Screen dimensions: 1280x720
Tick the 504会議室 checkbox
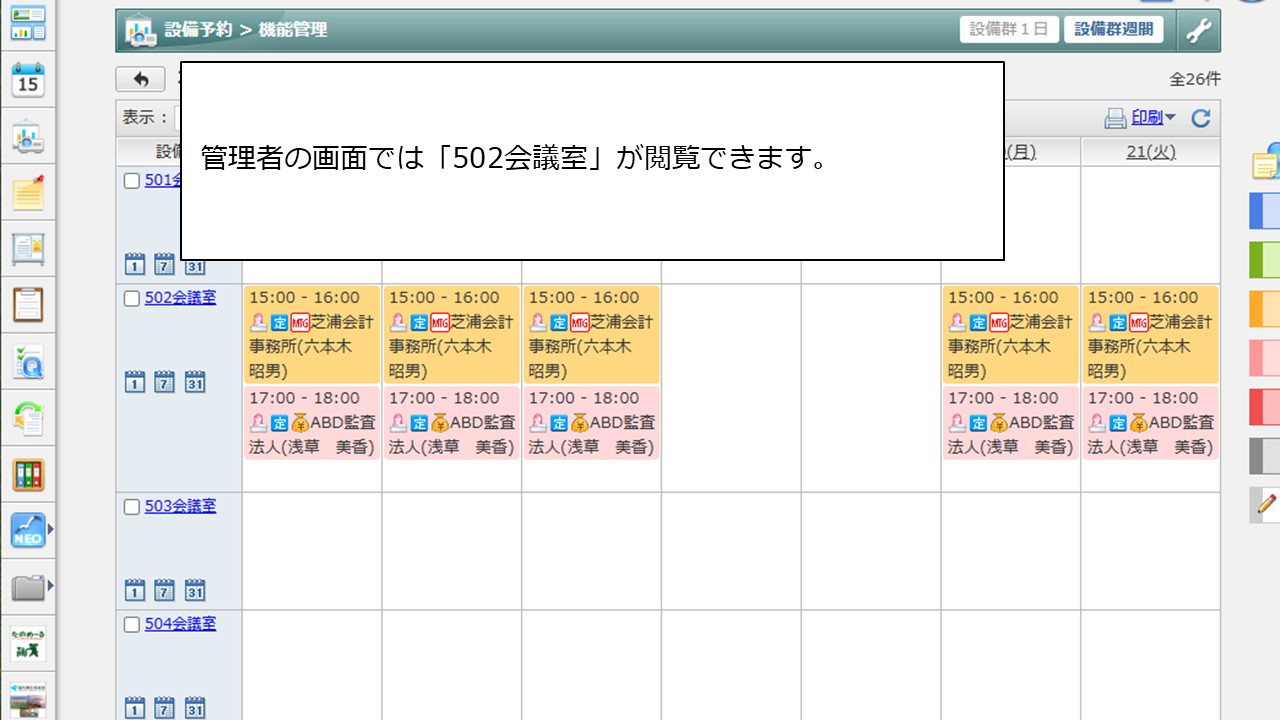coord(132,625)
